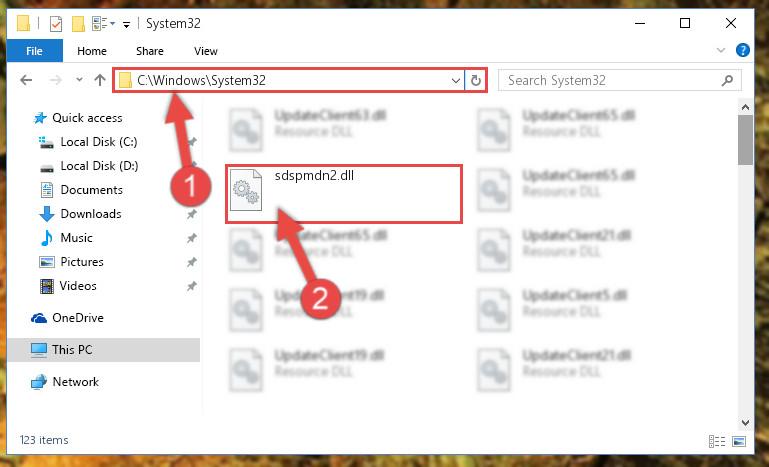769x467 pixels.
Task: Open the Help question mark icon
Action: (743, 50)
